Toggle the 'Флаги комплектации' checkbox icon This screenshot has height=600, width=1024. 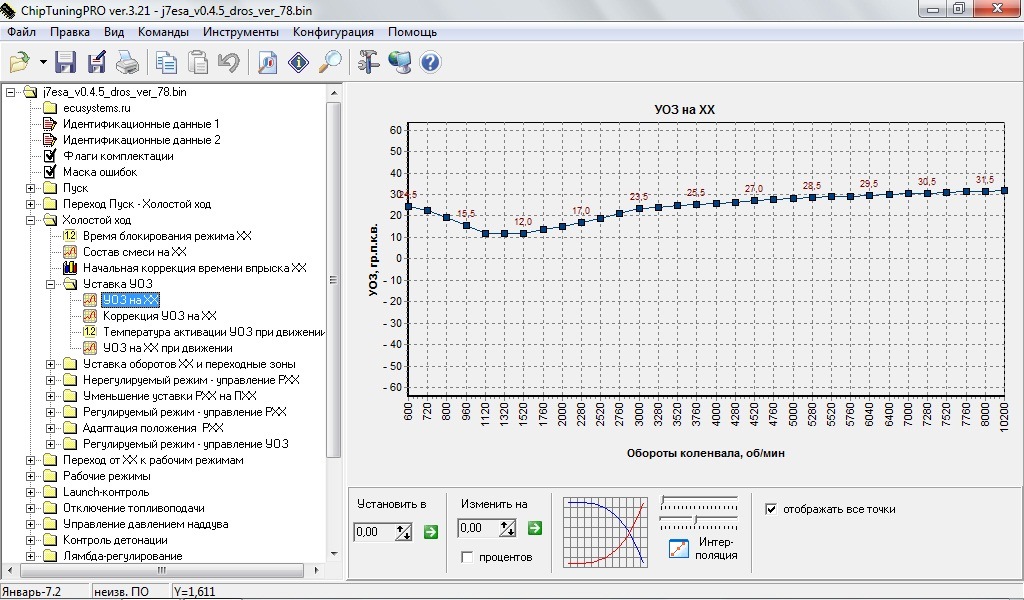point(50,155)
